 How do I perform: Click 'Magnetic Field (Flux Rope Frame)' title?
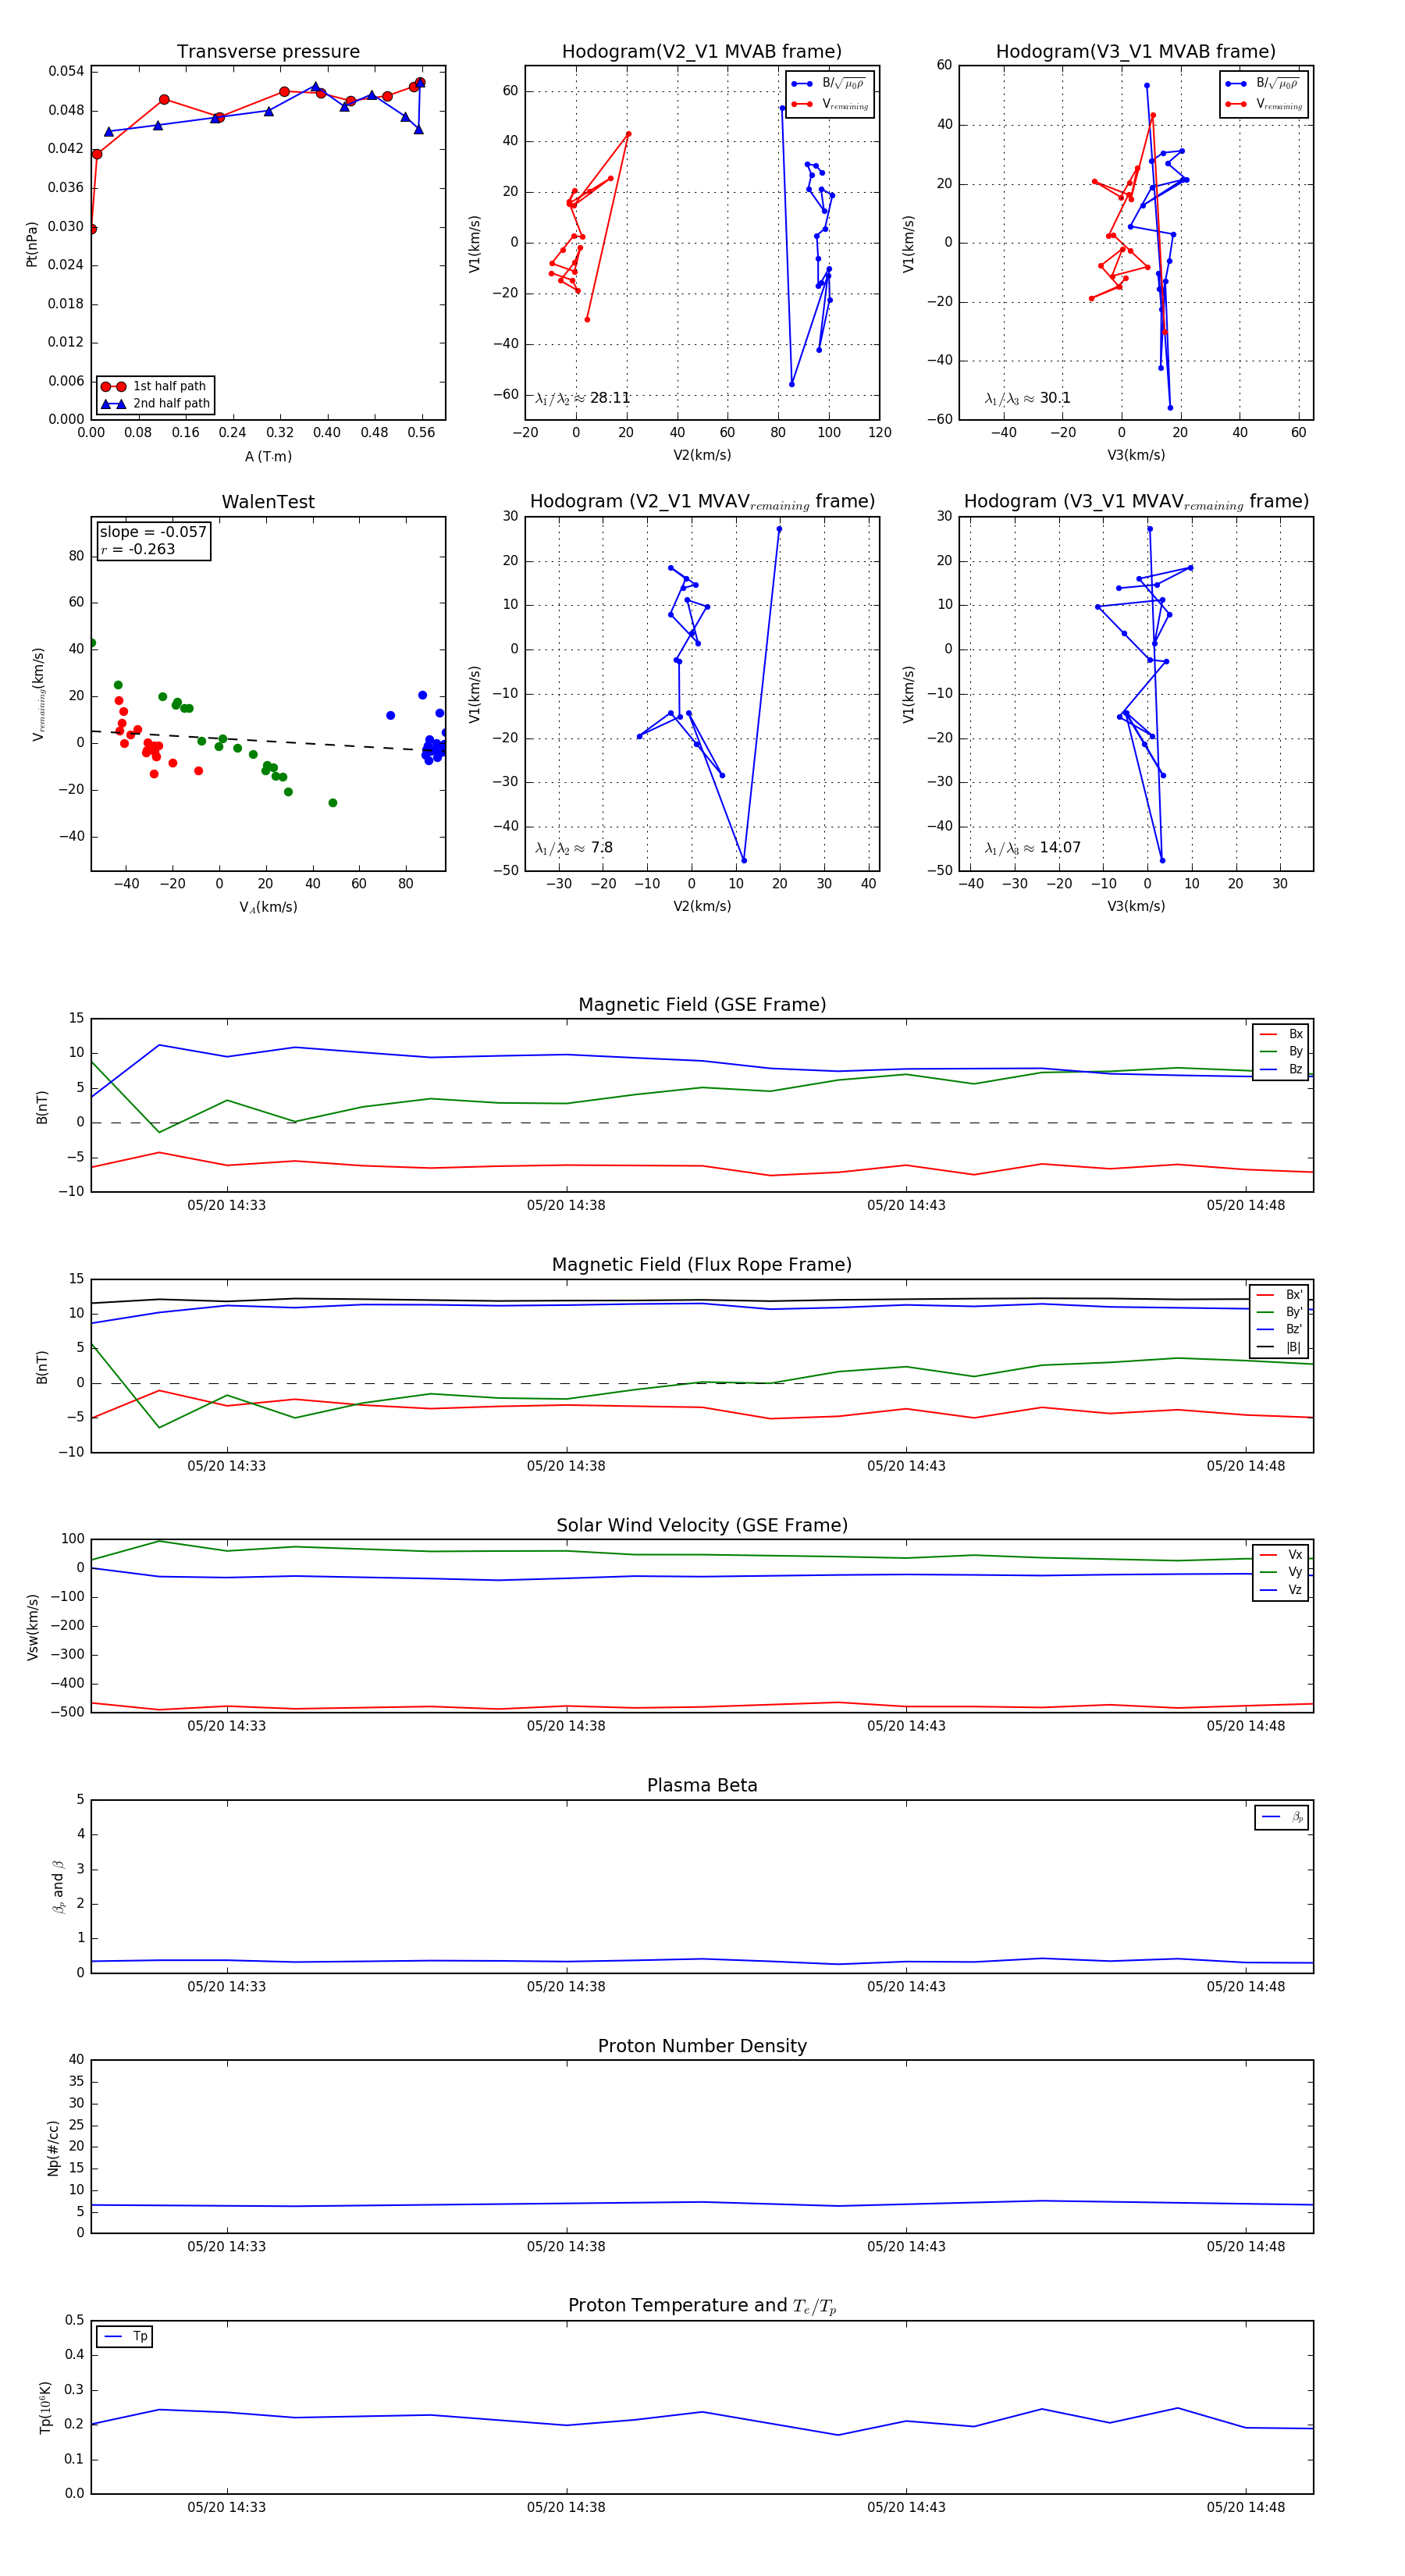(702, 1265)
